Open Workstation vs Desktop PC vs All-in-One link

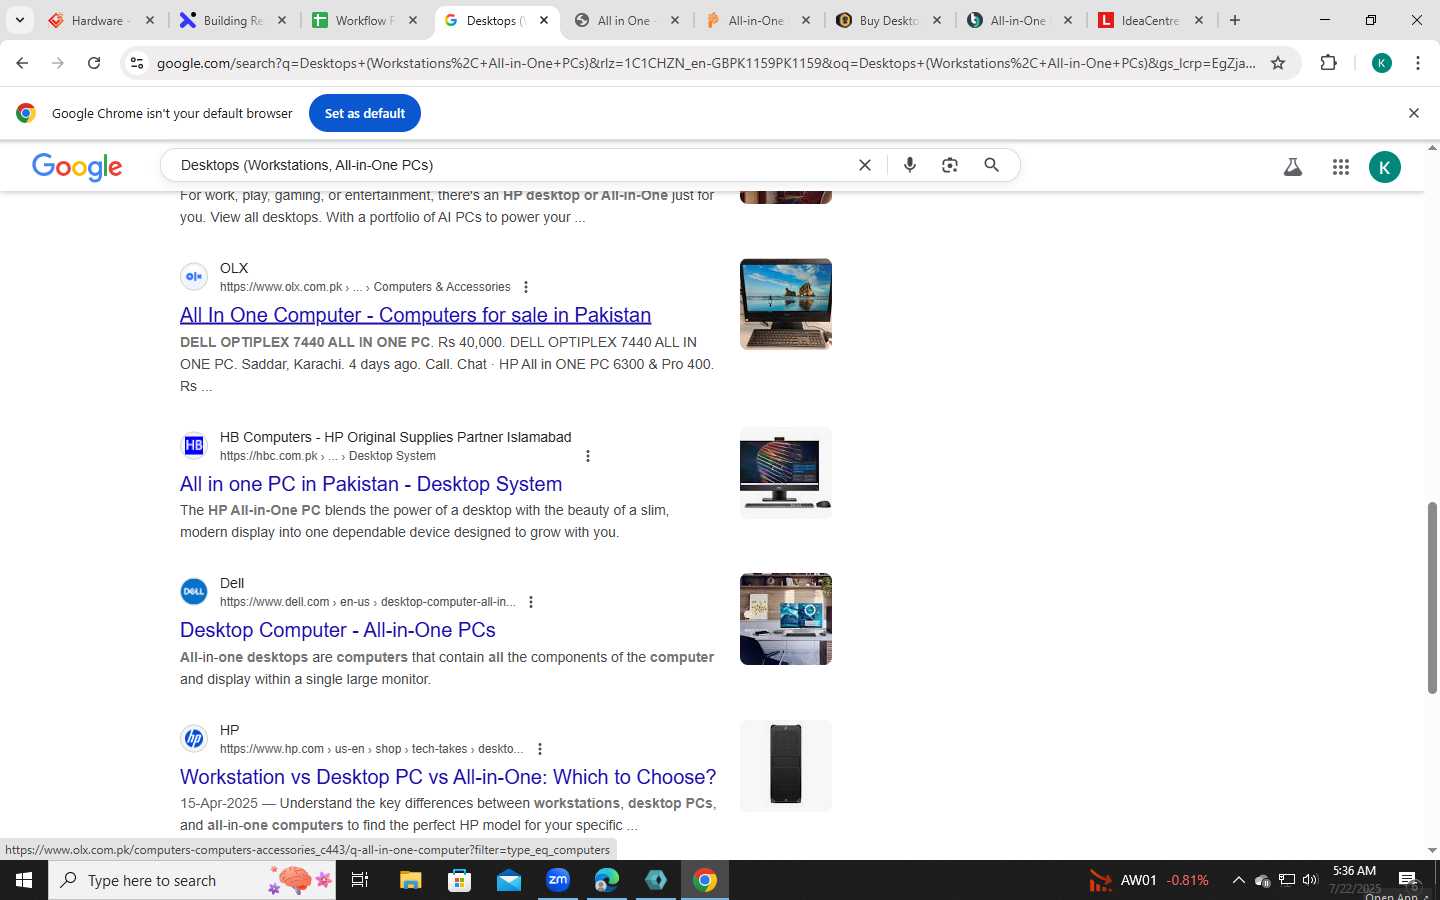tap(448, 777)
